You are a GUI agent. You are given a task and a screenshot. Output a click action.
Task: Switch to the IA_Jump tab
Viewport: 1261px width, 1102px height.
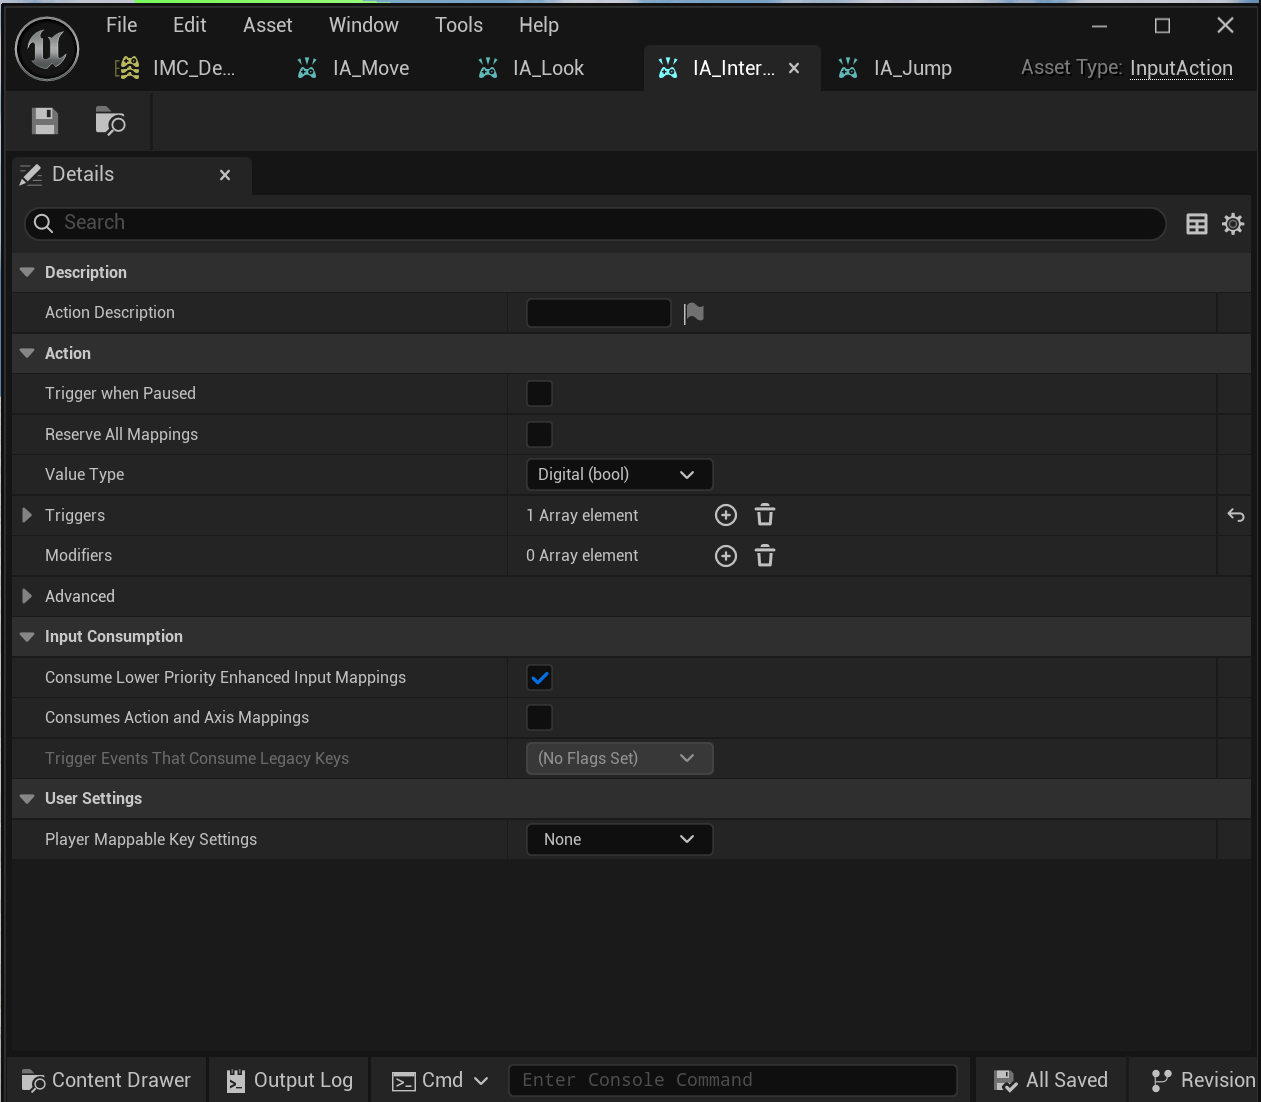[897, 68]
